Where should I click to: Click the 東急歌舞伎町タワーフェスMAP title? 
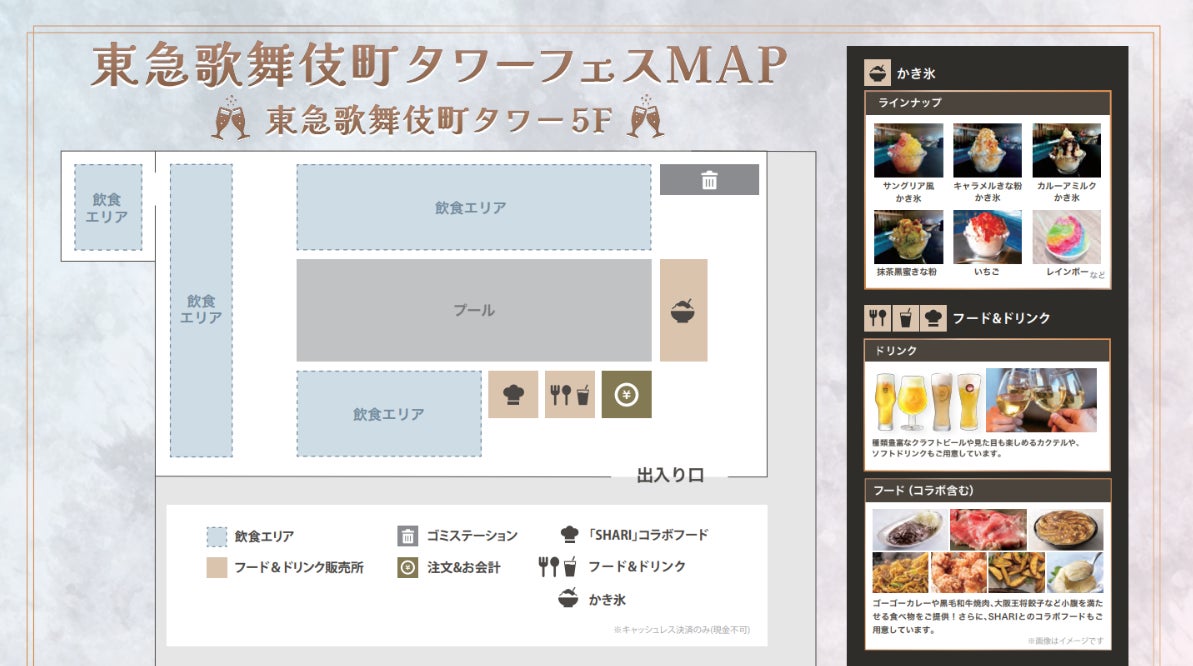[439, 66]
